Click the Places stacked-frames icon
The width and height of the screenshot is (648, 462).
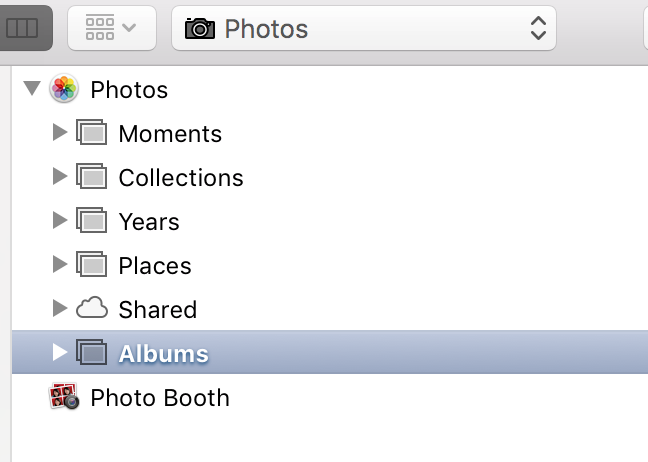click(92, 264)
